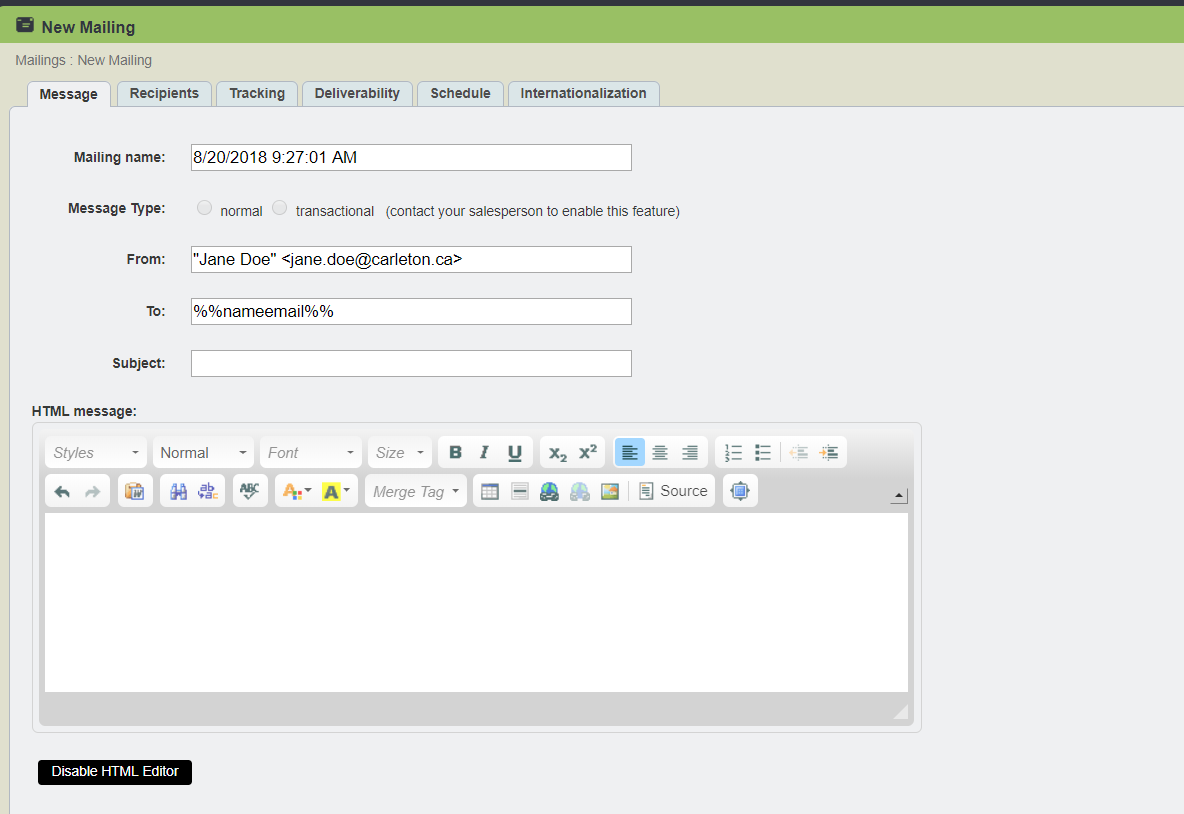Click the underline icon

pyautogui.click(x=515, y=453)
